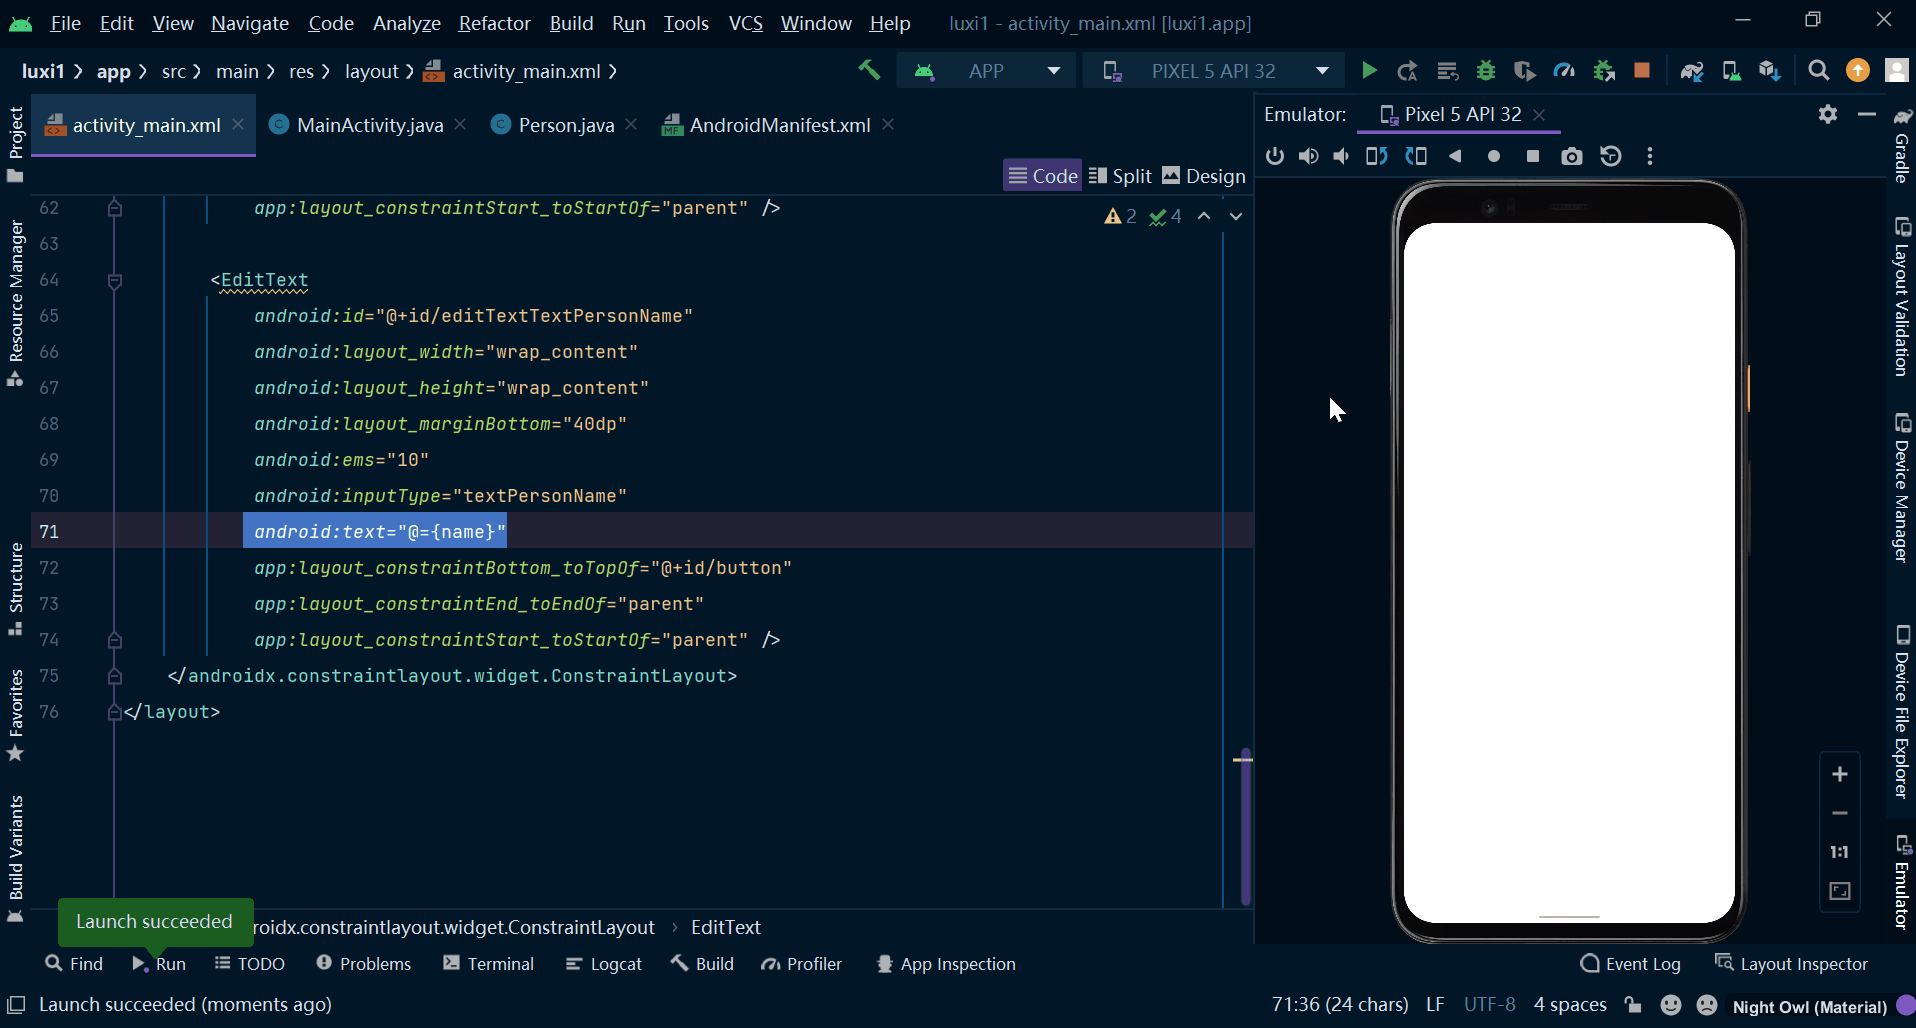This screenshot has height=1028, width=1916.
Task: Open the SDK Manager toolbar icon
Action: (1770, 70)
